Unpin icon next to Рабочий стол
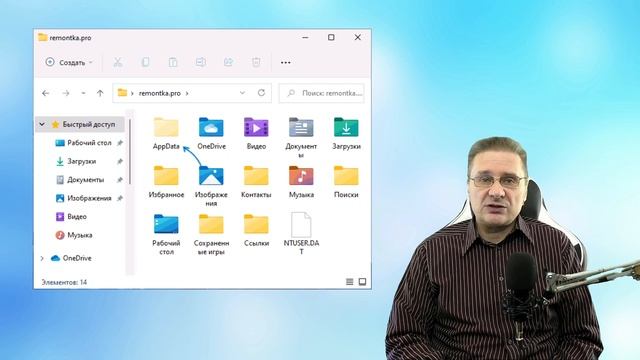The image size is (640, 360). click(120, 143)
